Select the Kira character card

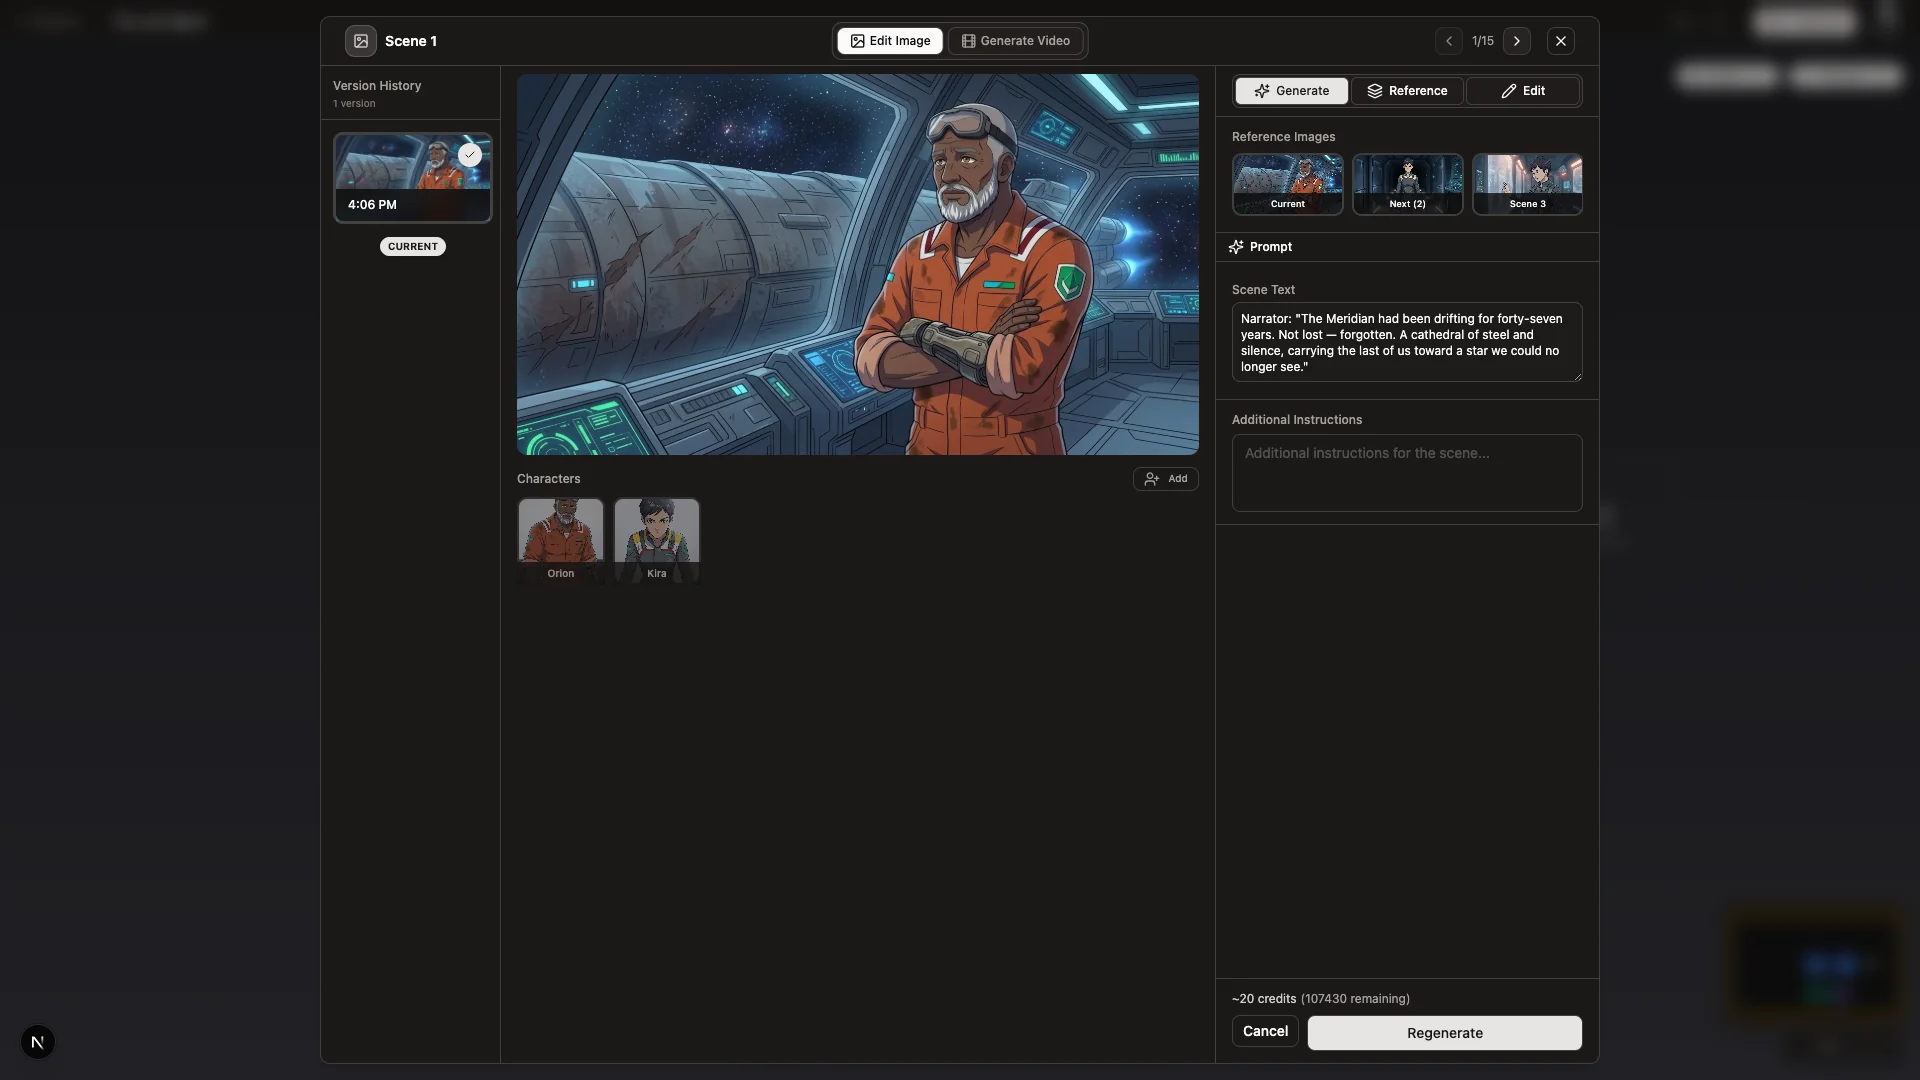click(656, 540)
